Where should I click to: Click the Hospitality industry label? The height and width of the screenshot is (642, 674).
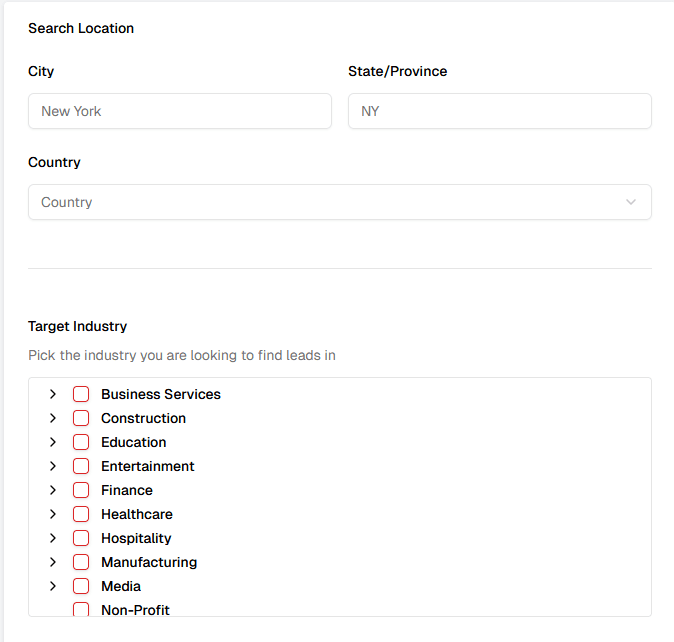(x=136, y=538)
